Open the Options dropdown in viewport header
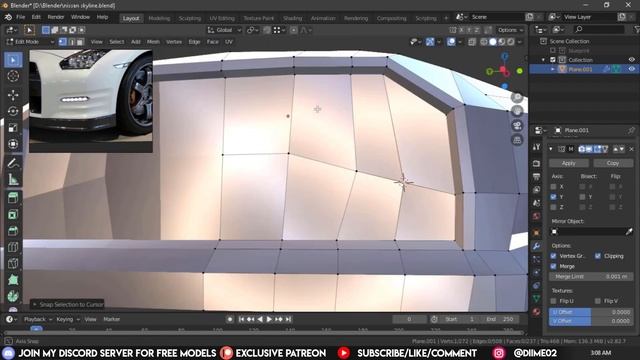The width and height of the screenshot is (640, 360). (510, 30)
